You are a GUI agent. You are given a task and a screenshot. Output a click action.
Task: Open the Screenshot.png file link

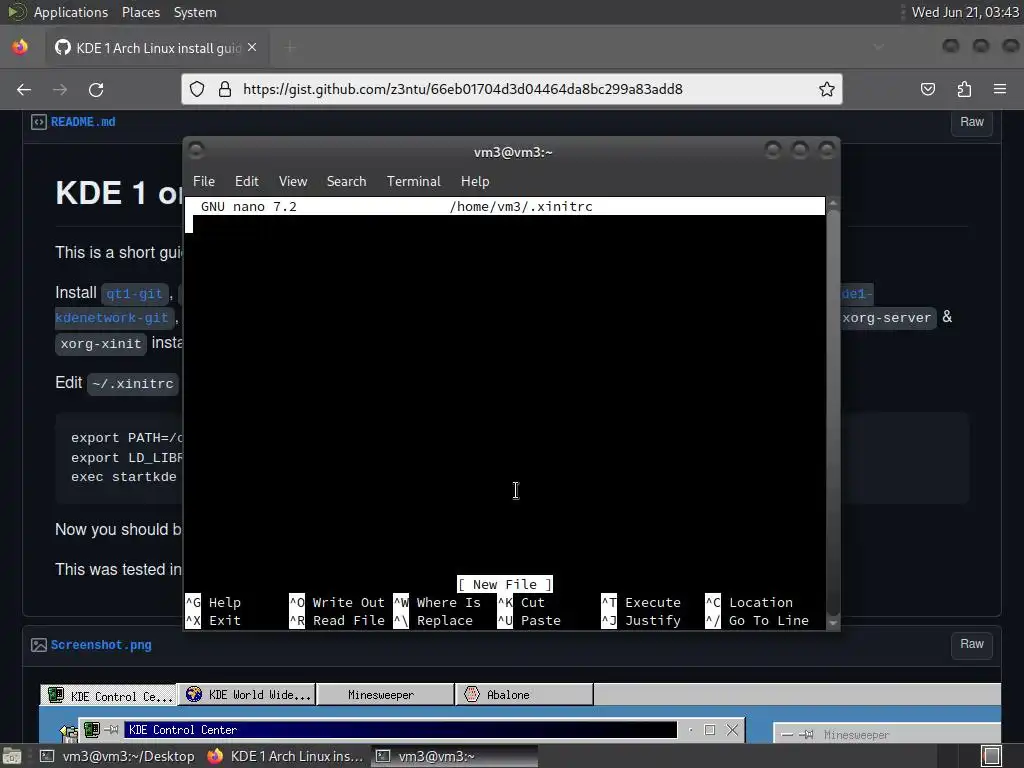click(101, 645)
